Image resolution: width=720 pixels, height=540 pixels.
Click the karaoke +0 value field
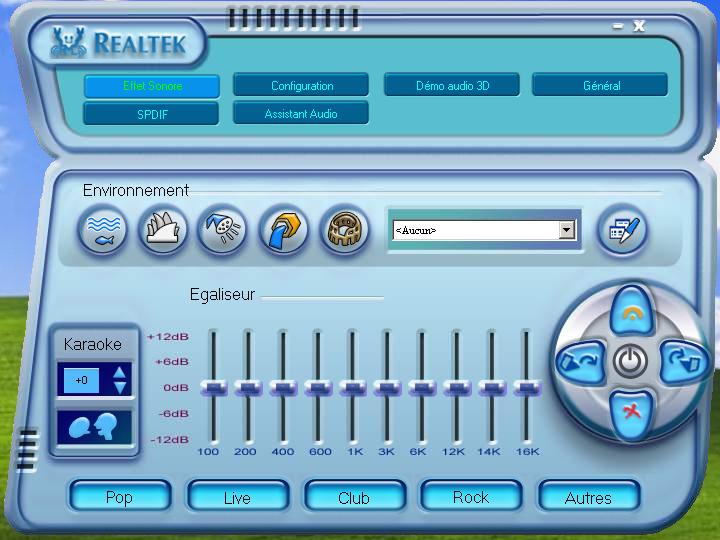pos(81,380)
